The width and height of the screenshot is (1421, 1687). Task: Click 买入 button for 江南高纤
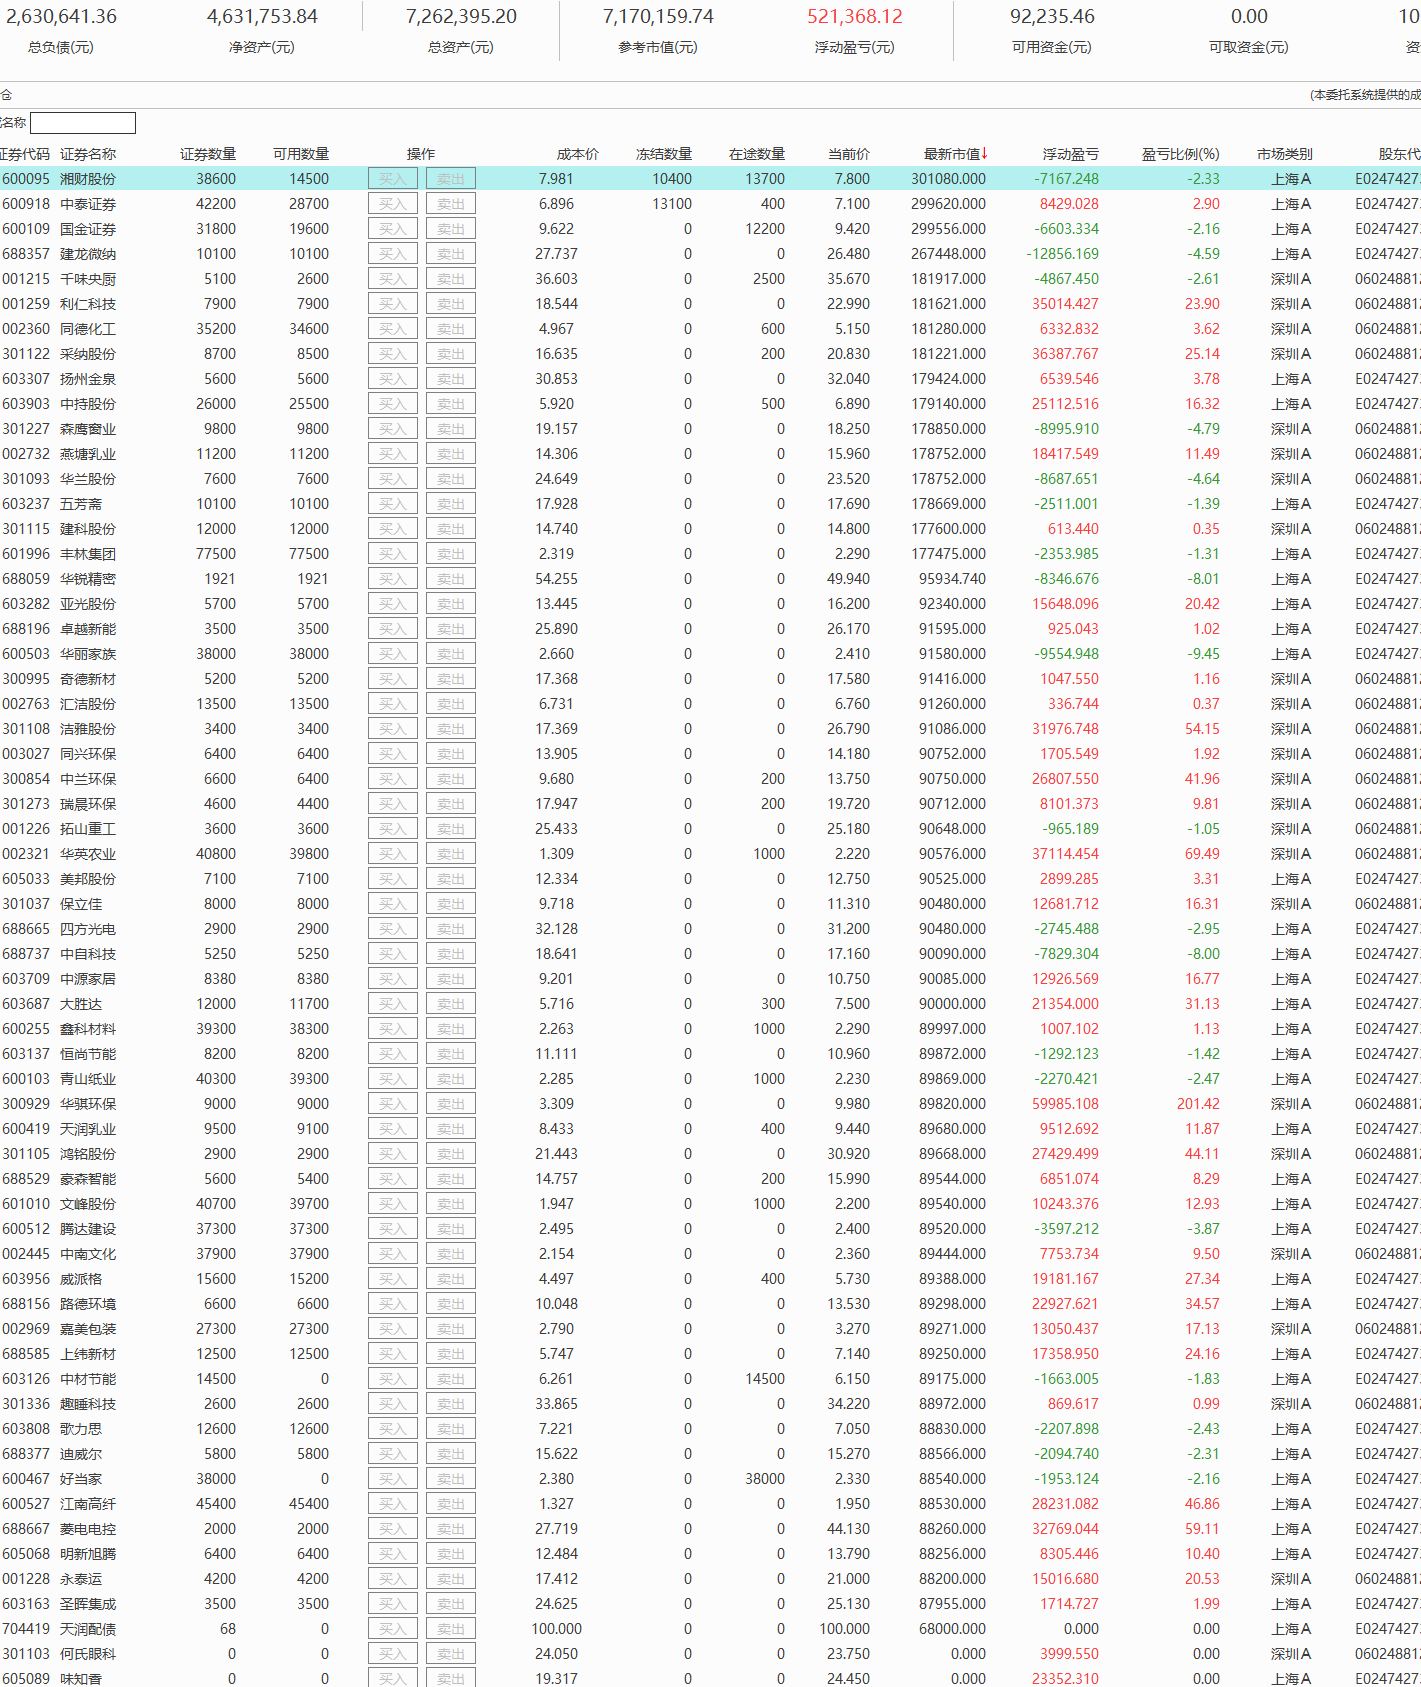tap(393, 1504)
